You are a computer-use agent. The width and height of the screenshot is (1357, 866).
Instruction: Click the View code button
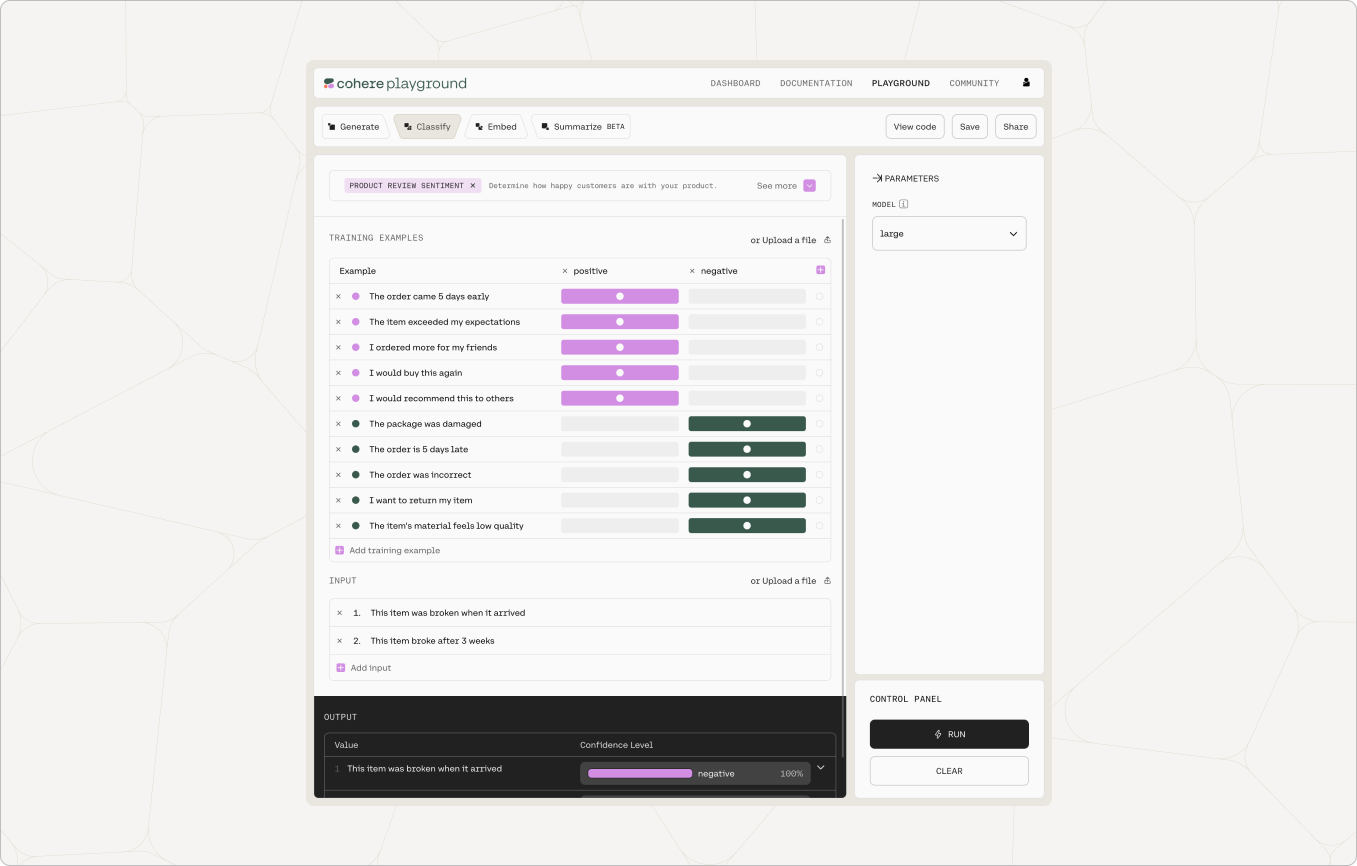point(915,127)
